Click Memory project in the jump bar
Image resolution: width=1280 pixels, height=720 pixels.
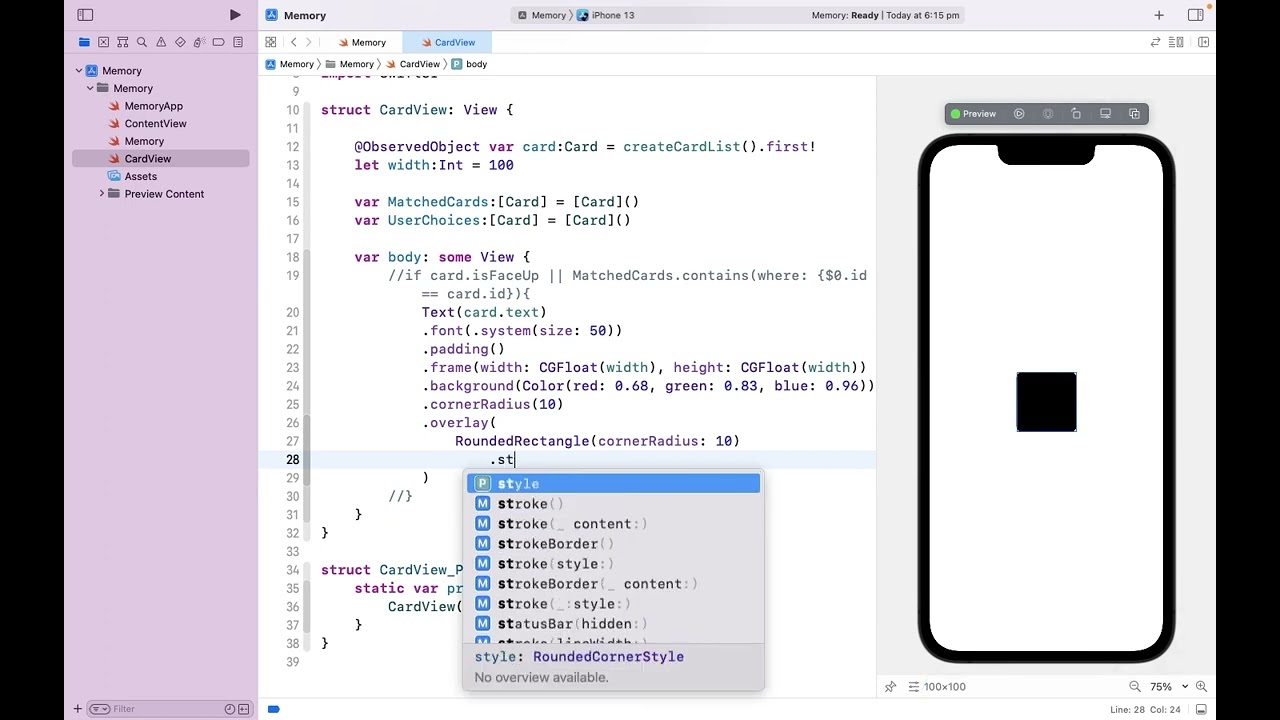[290, 64]
